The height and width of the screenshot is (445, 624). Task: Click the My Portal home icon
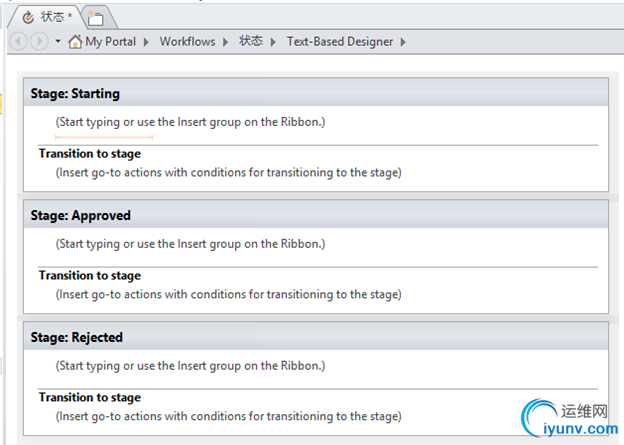[x=75, y=41]
